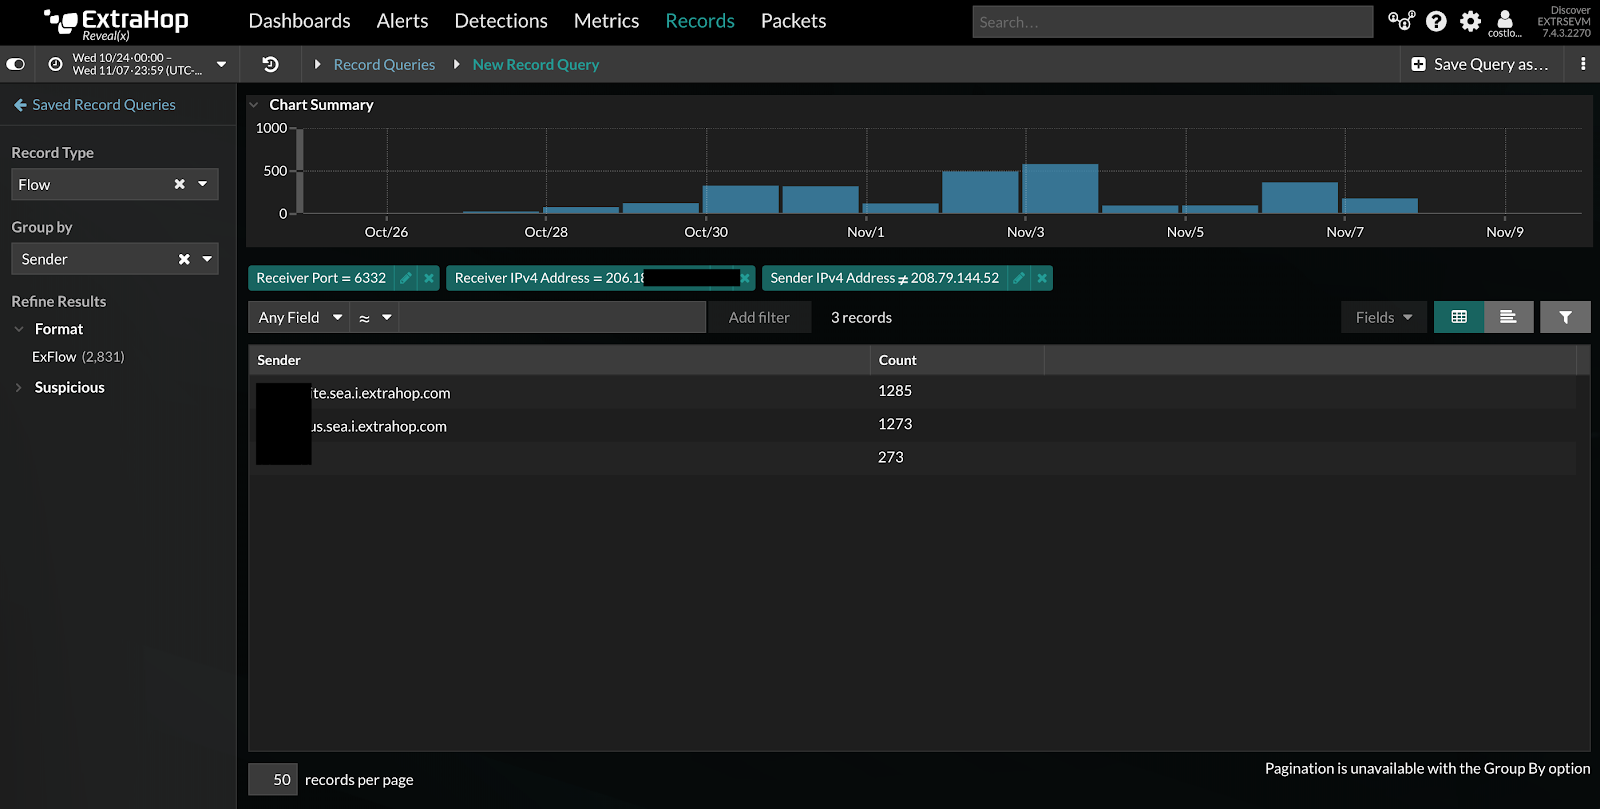Open the Detections menu
Viewport: 1600px width, 809px height.
501,21
